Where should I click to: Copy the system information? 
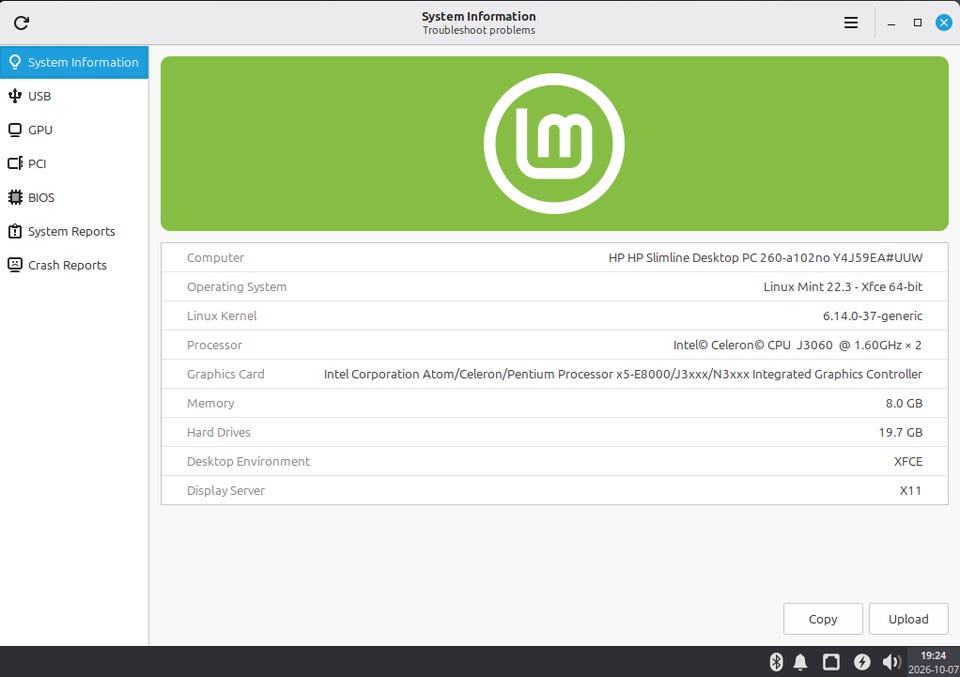tap(822, 619)
